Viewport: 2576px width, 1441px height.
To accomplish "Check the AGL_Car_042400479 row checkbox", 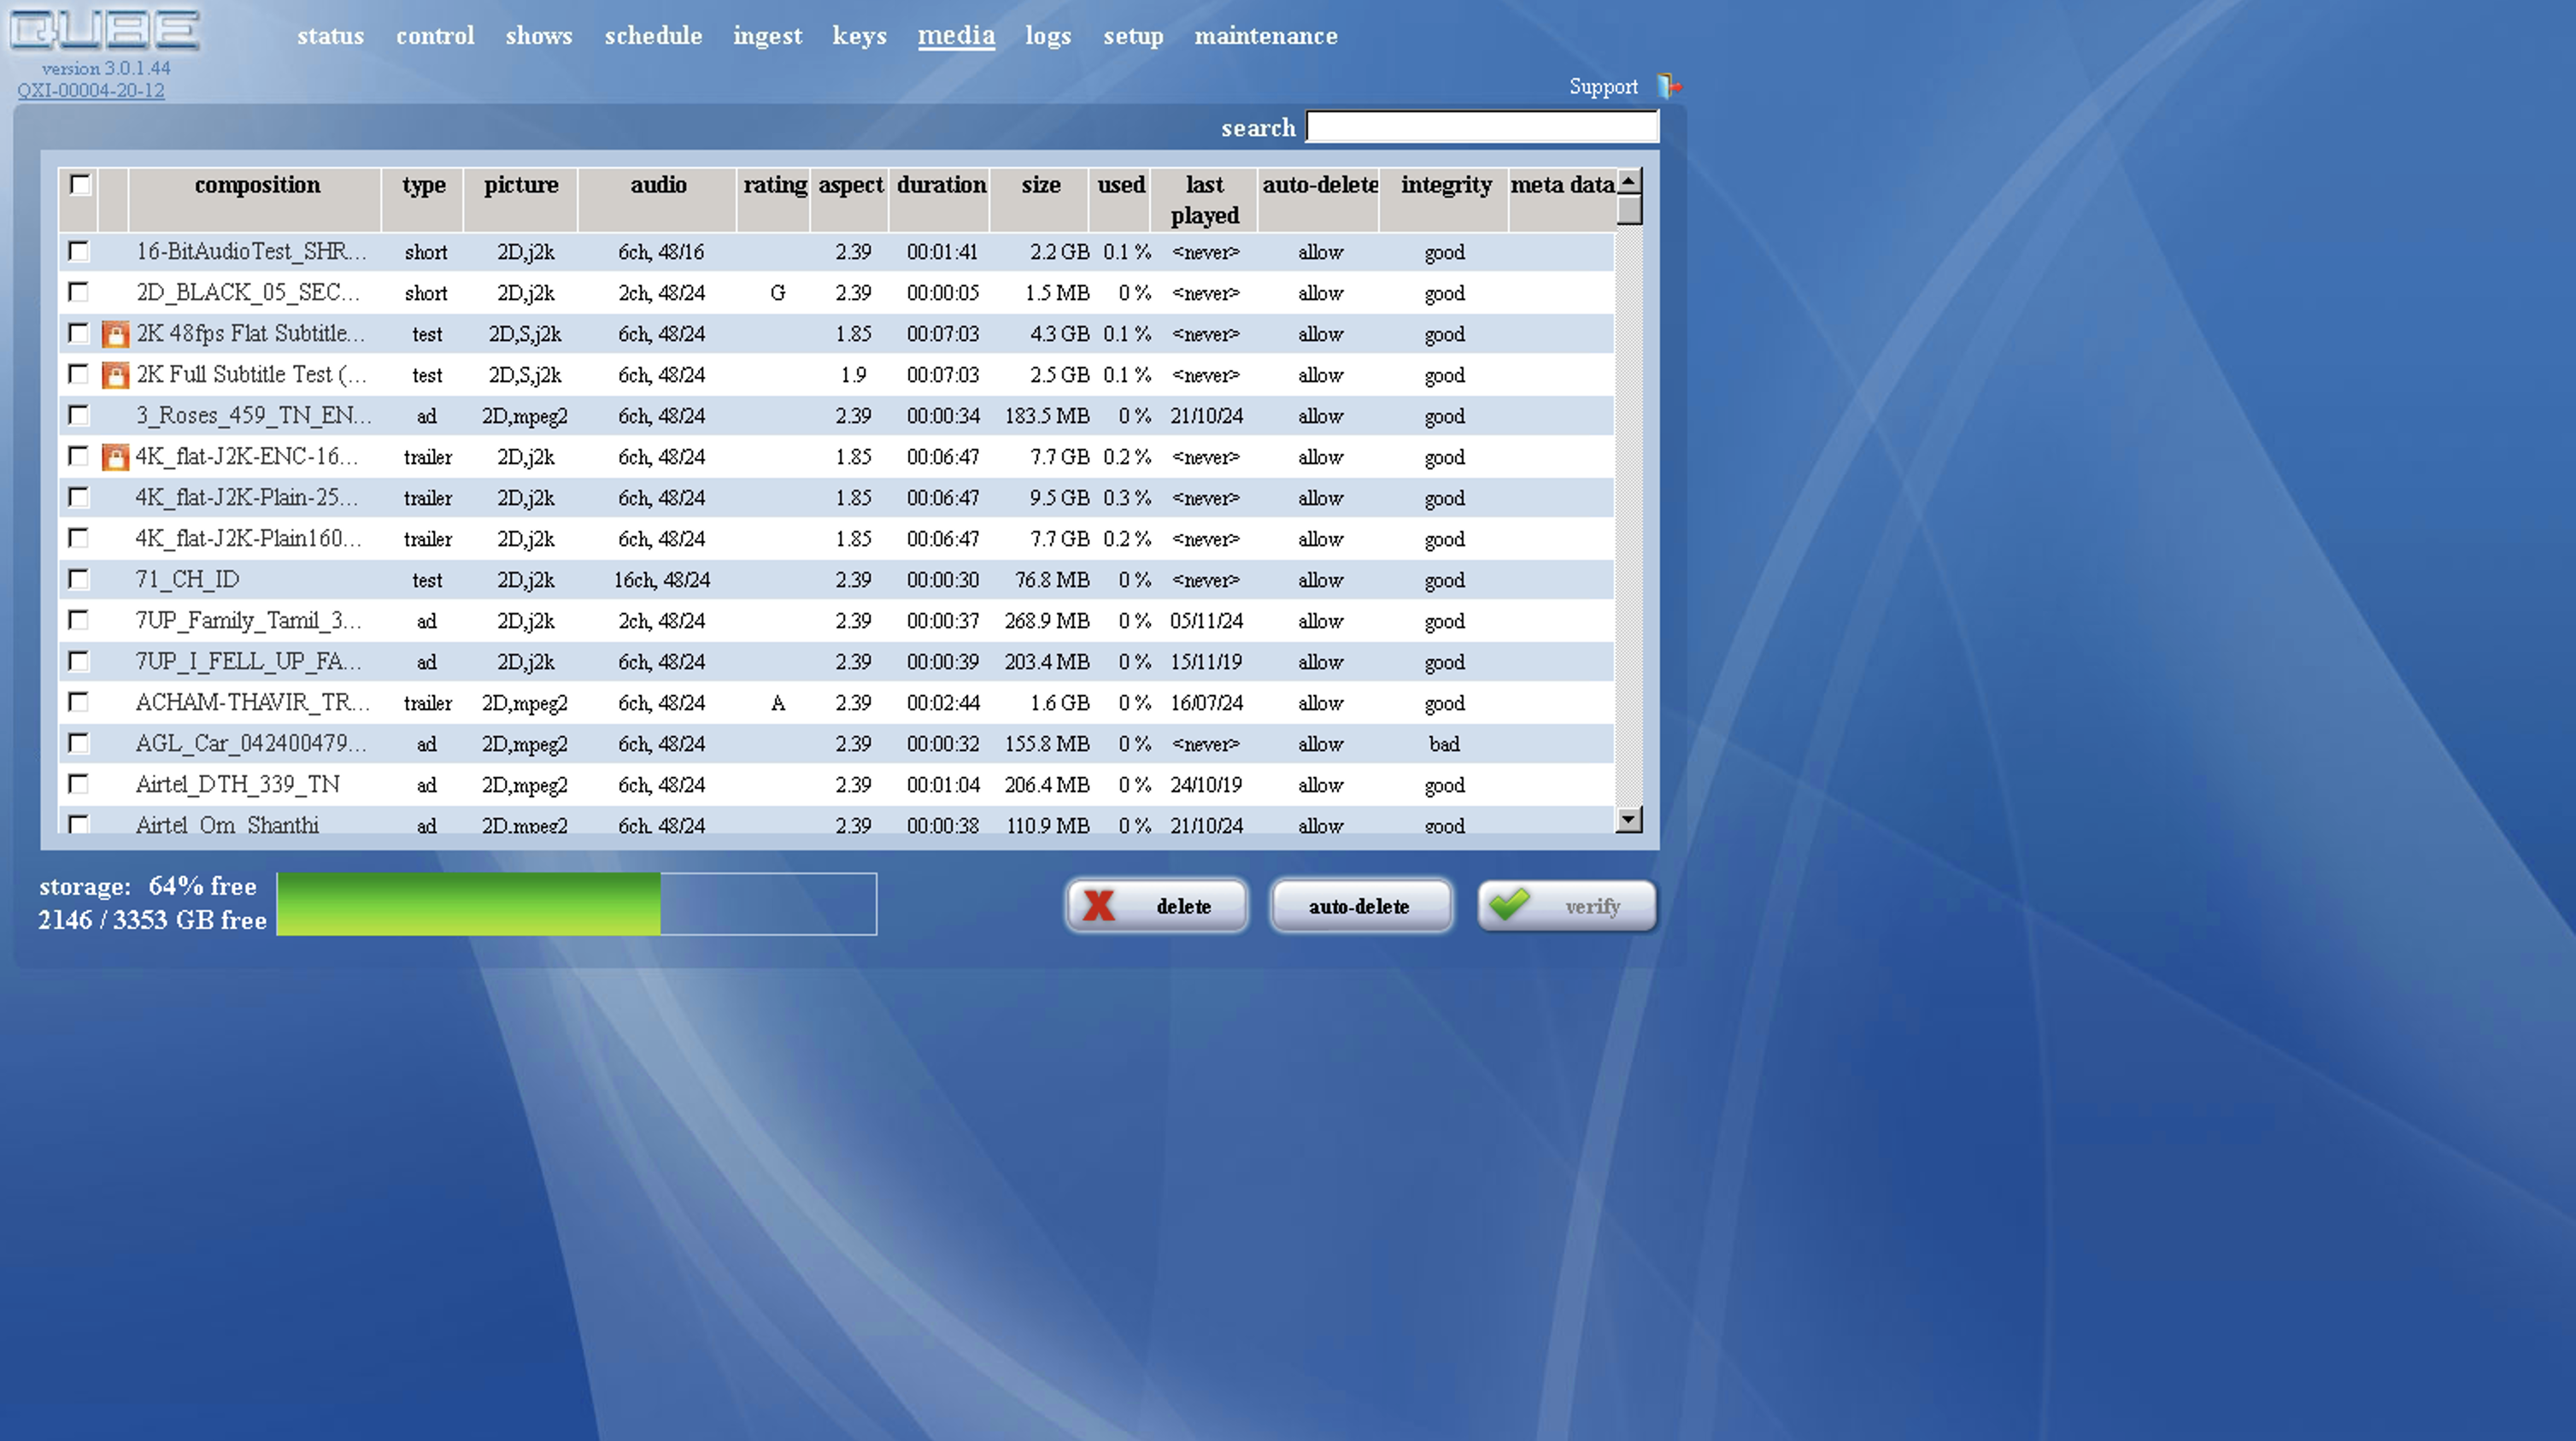I will click(78, 743).
